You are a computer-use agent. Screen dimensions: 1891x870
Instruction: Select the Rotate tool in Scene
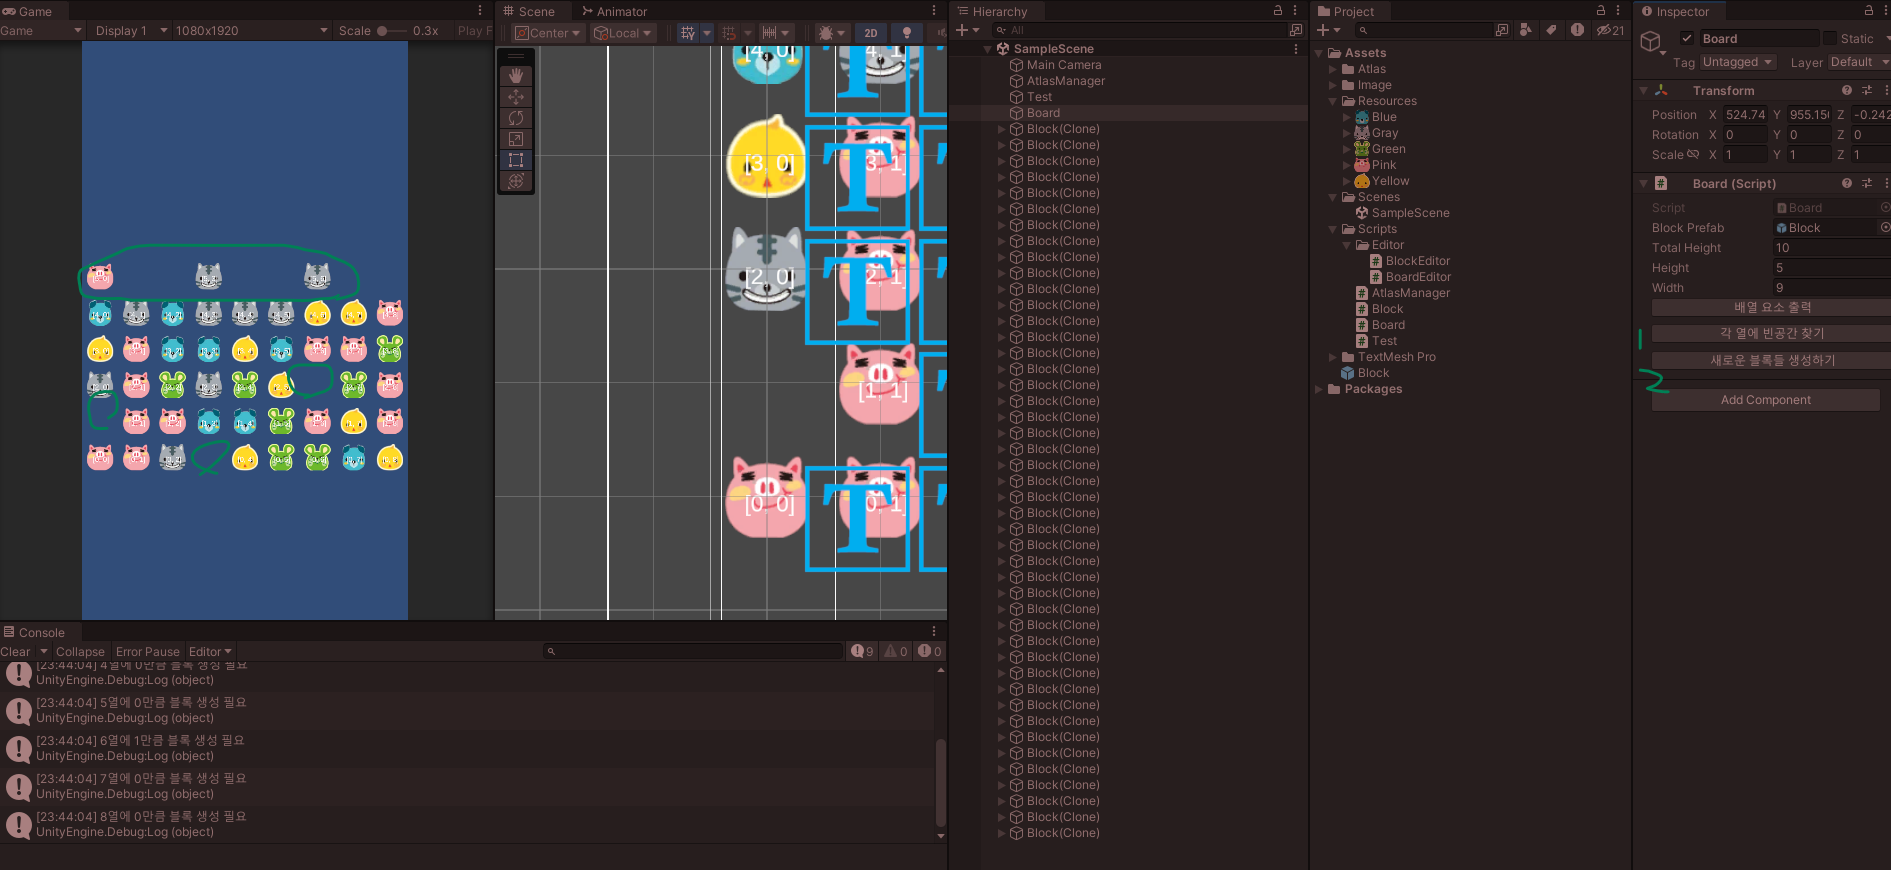(516, 118)
